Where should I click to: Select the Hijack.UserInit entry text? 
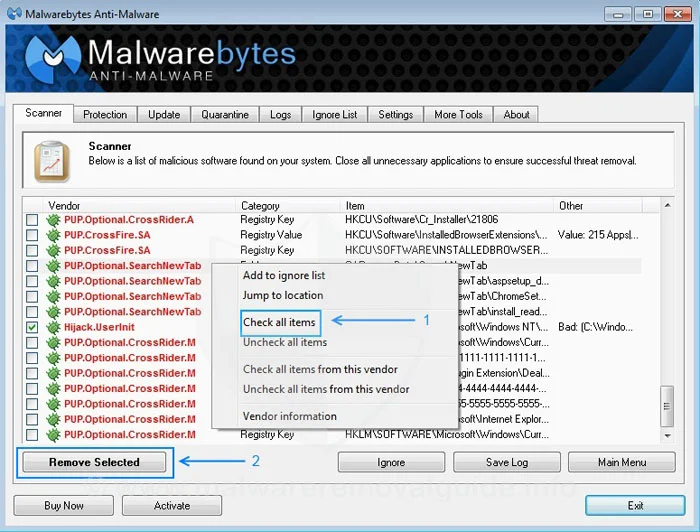99,327
